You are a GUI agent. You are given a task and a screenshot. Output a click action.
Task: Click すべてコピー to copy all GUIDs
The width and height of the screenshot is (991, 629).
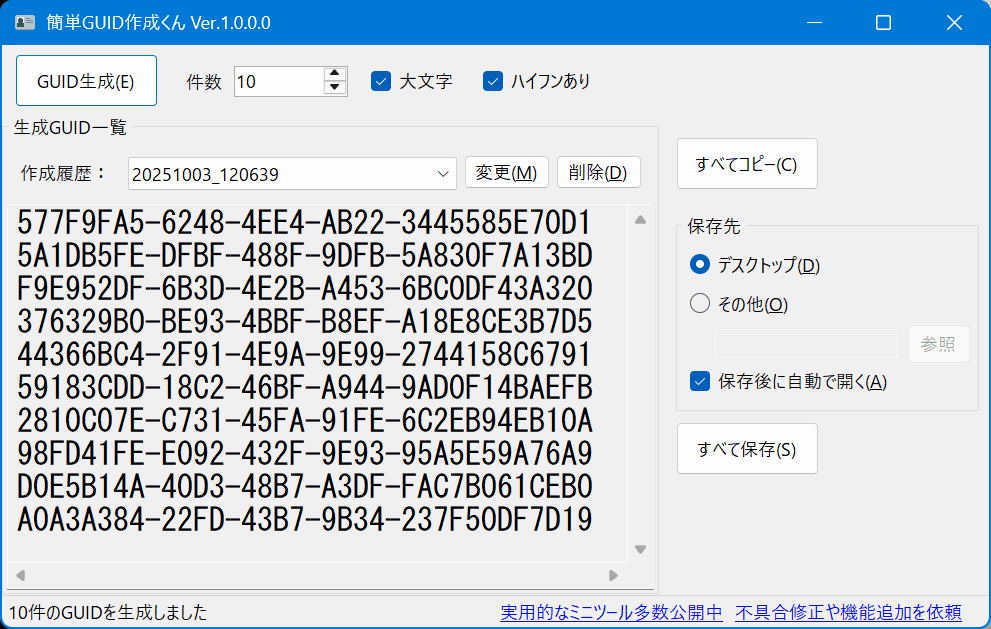746,164
